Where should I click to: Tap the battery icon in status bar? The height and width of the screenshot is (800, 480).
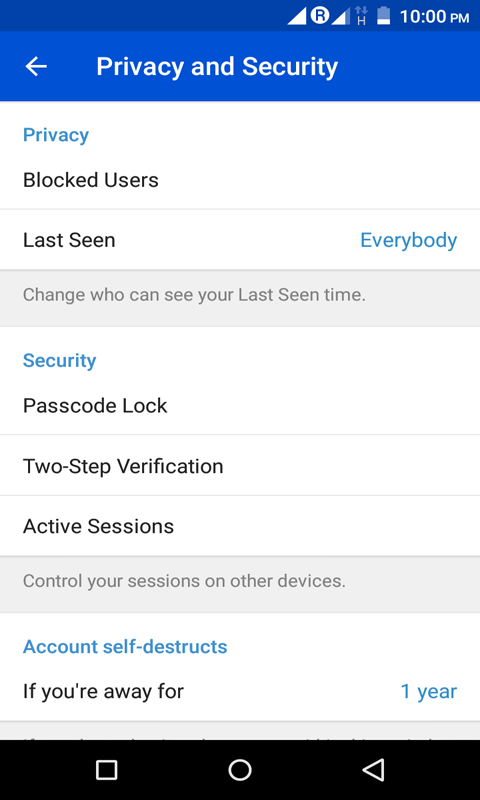[383, 16]
